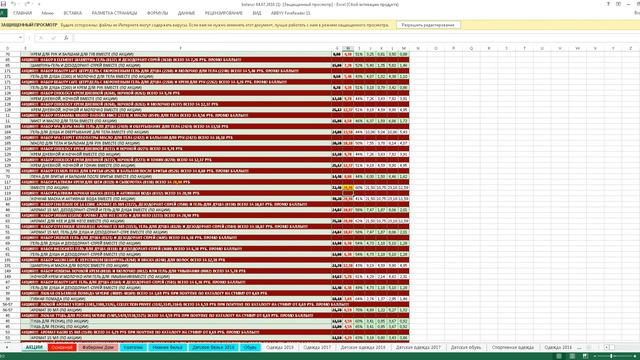Save the workbook via quick access icon
640x360 pixels.
click(x=3, y=4)
